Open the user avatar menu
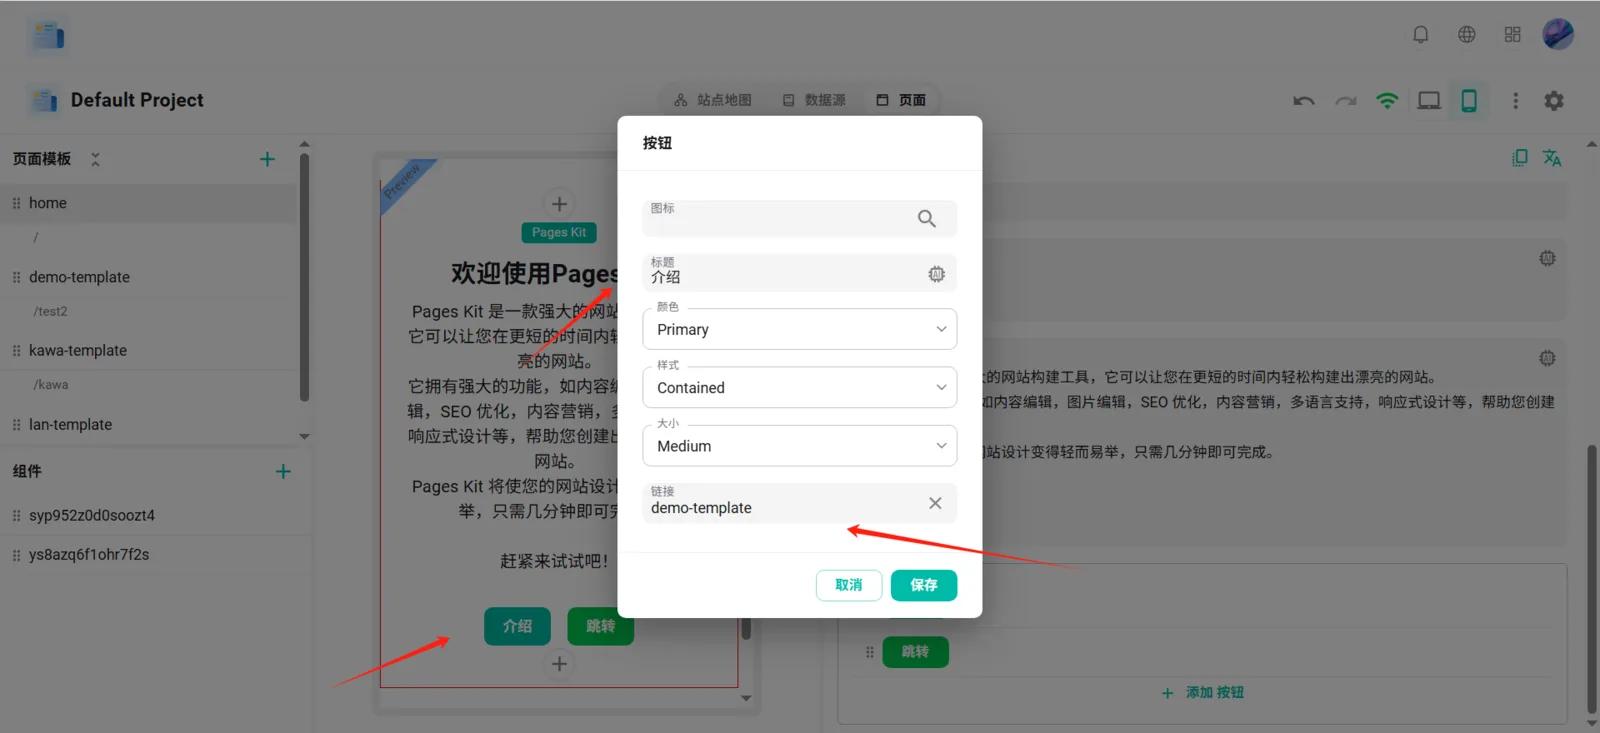Image resolution: width=1600 pixels, height=733 pixels. 1558,35
